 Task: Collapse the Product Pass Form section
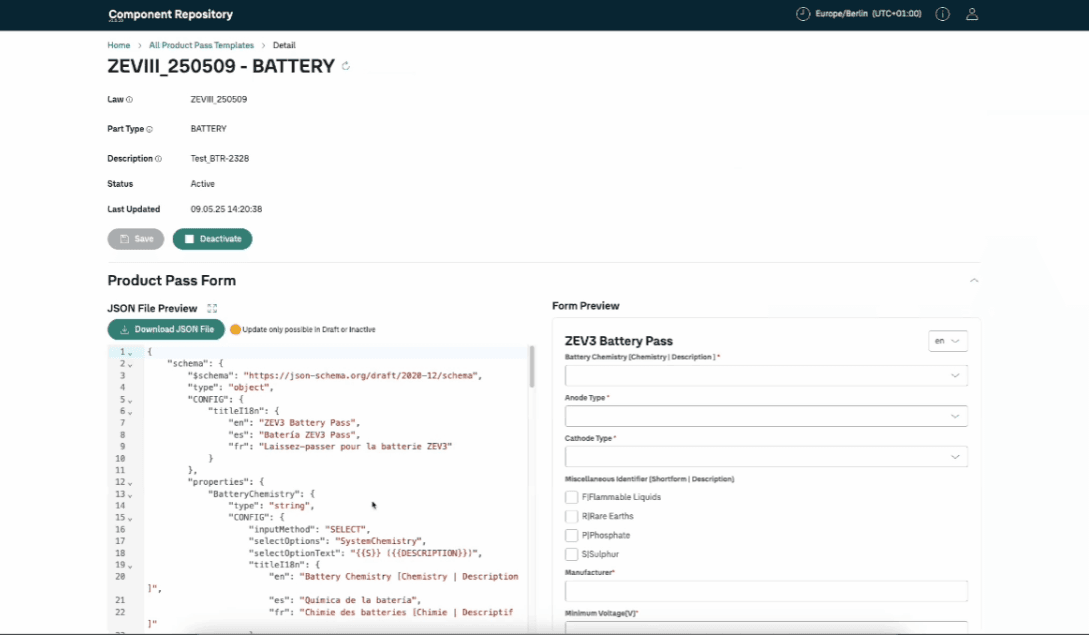[x=974, y=281]
